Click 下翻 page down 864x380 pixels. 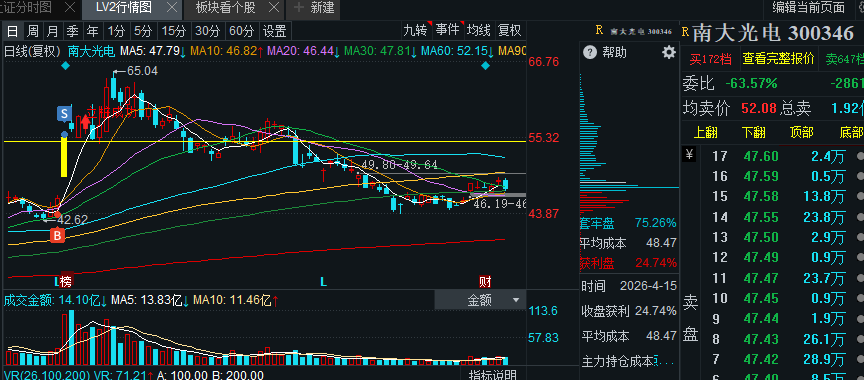pos(754,133)
